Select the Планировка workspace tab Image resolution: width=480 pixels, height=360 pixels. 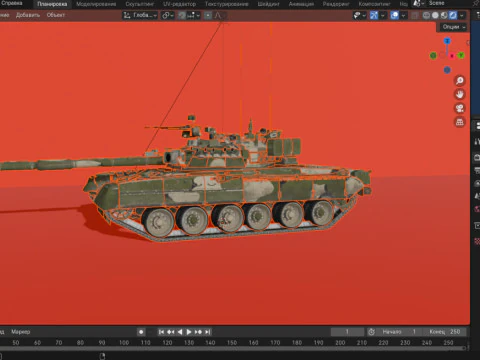tap(52, 4)
